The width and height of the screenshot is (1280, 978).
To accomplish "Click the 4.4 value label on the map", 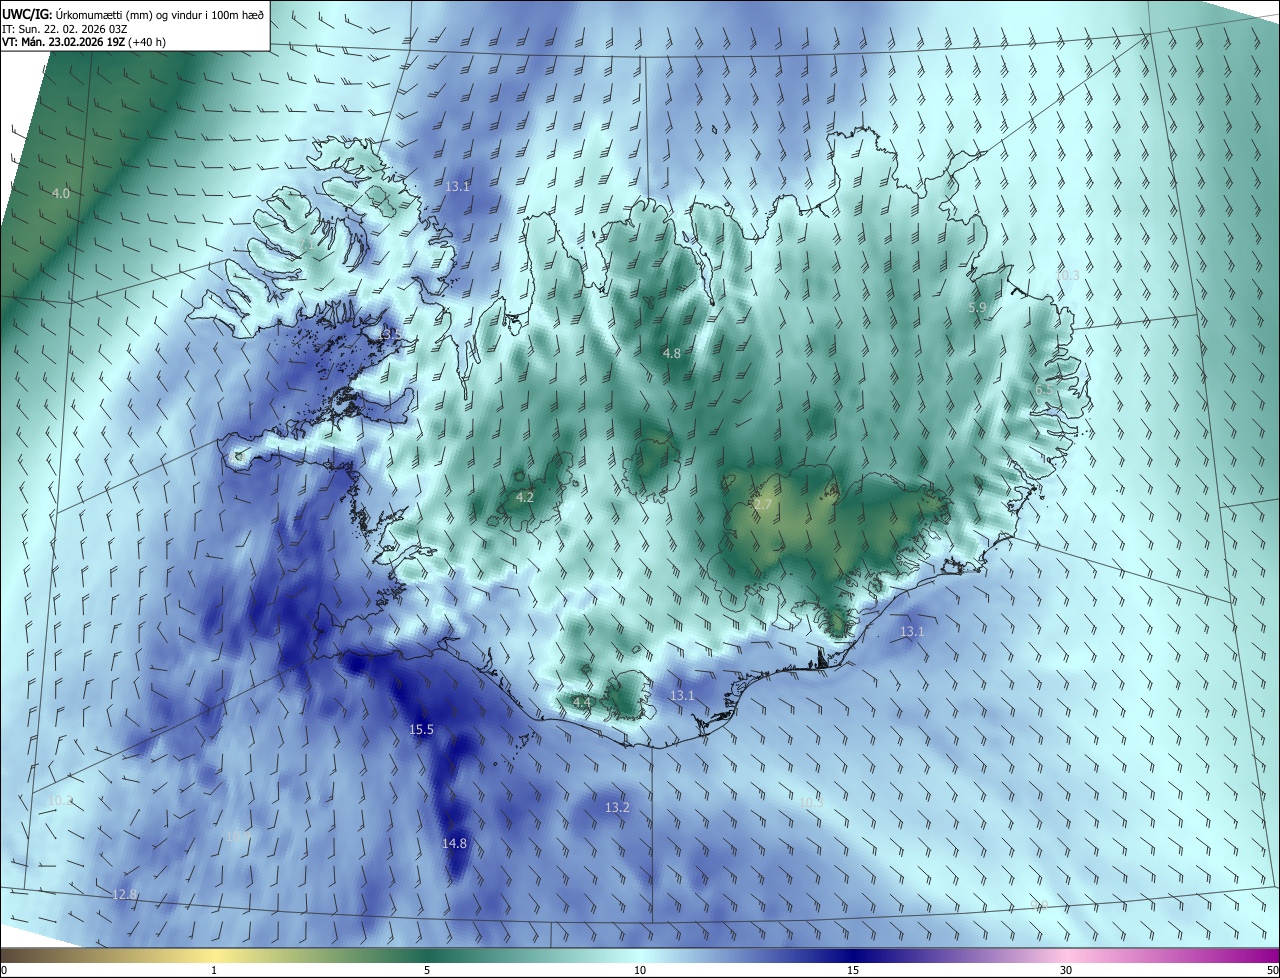I will click(582, 703).
